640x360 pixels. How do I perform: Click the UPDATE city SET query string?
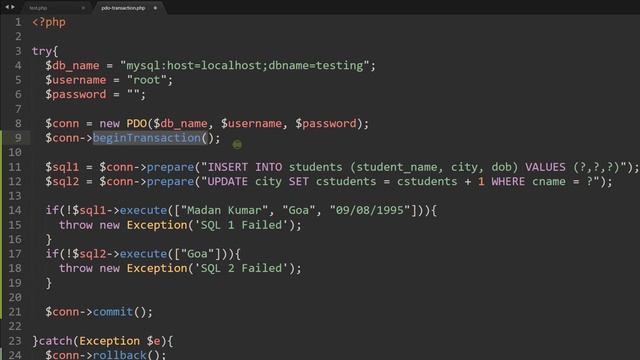[x=401, y=181]
